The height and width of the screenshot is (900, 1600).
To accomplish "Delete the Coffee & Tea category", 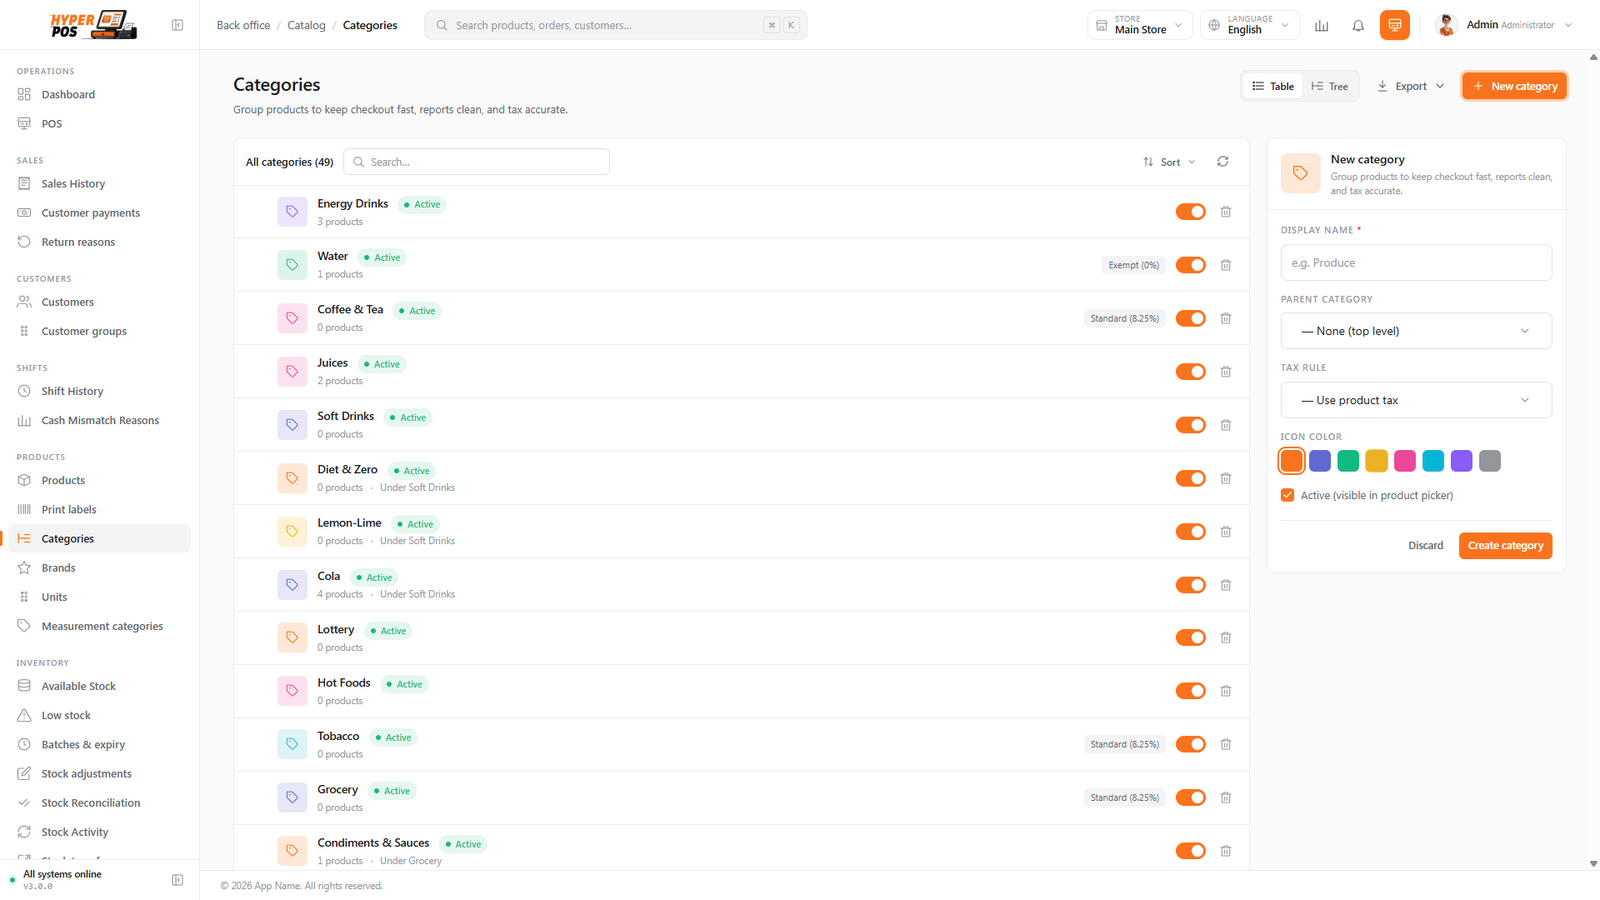I will (1226, 318).
